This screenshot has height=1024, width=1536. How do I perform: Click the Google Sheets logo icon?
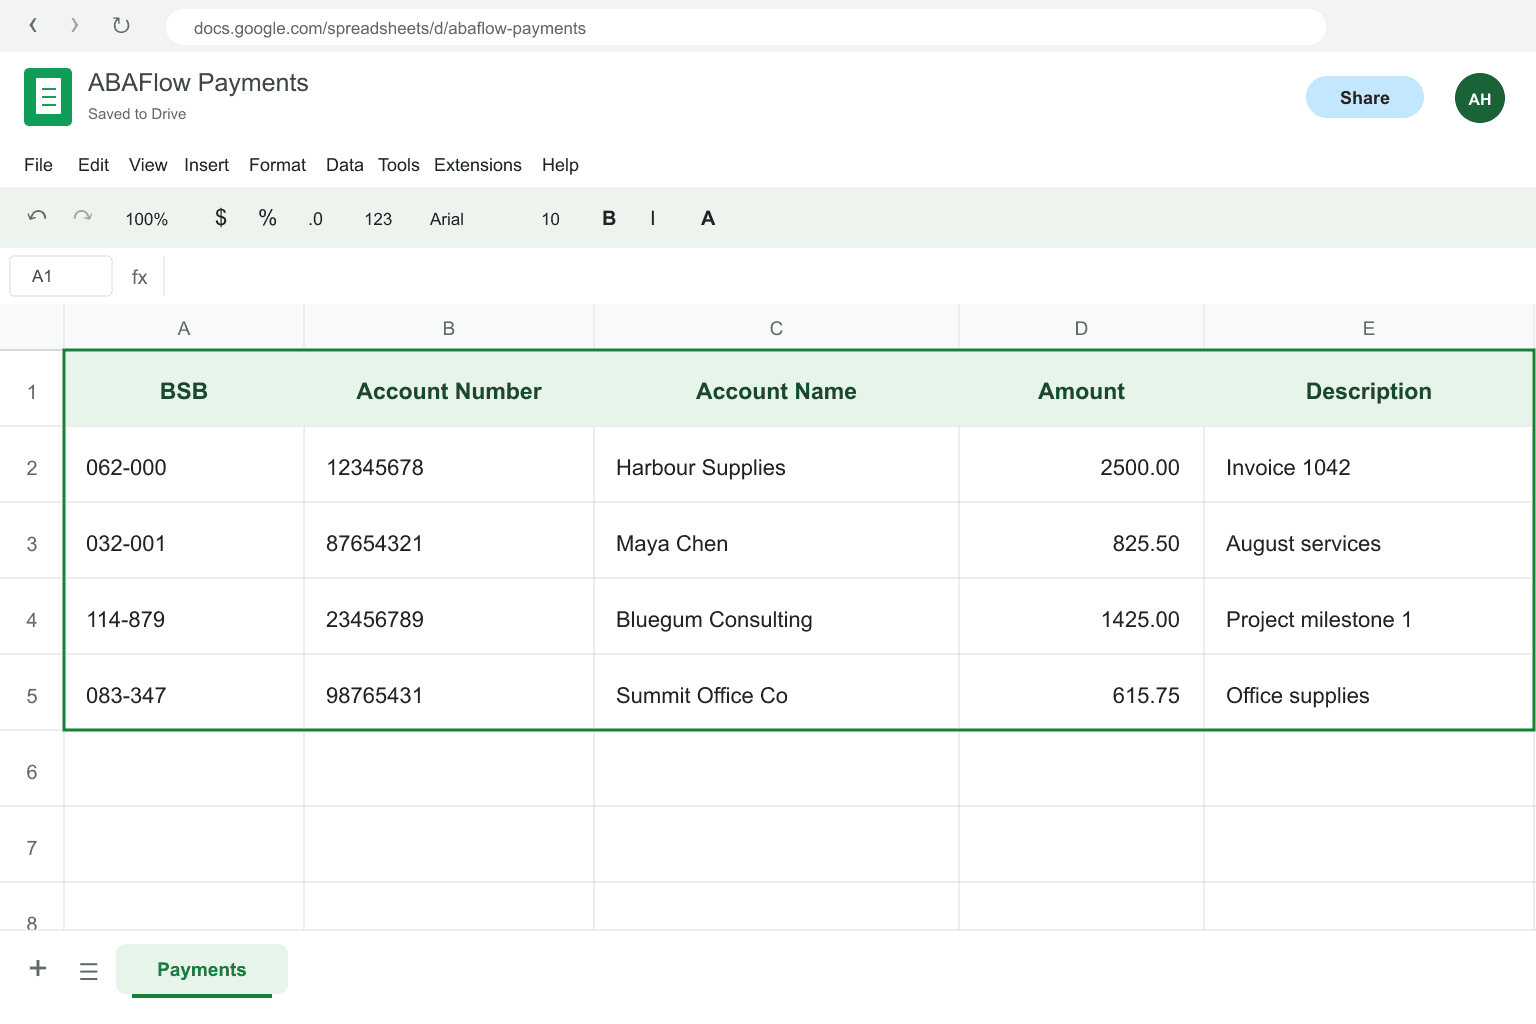pyautogui.click(x=48, y=97)
